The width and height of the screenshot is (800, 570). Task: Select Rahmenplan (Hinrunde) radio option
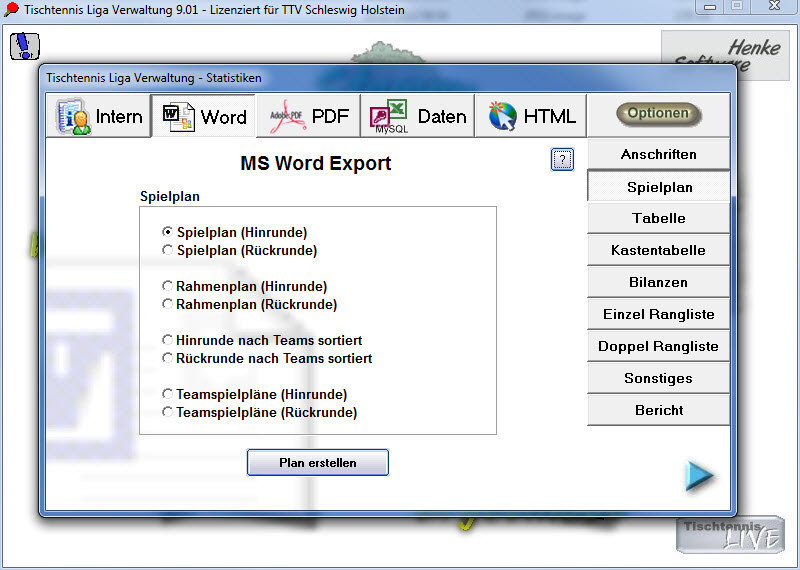pos(168,287)
